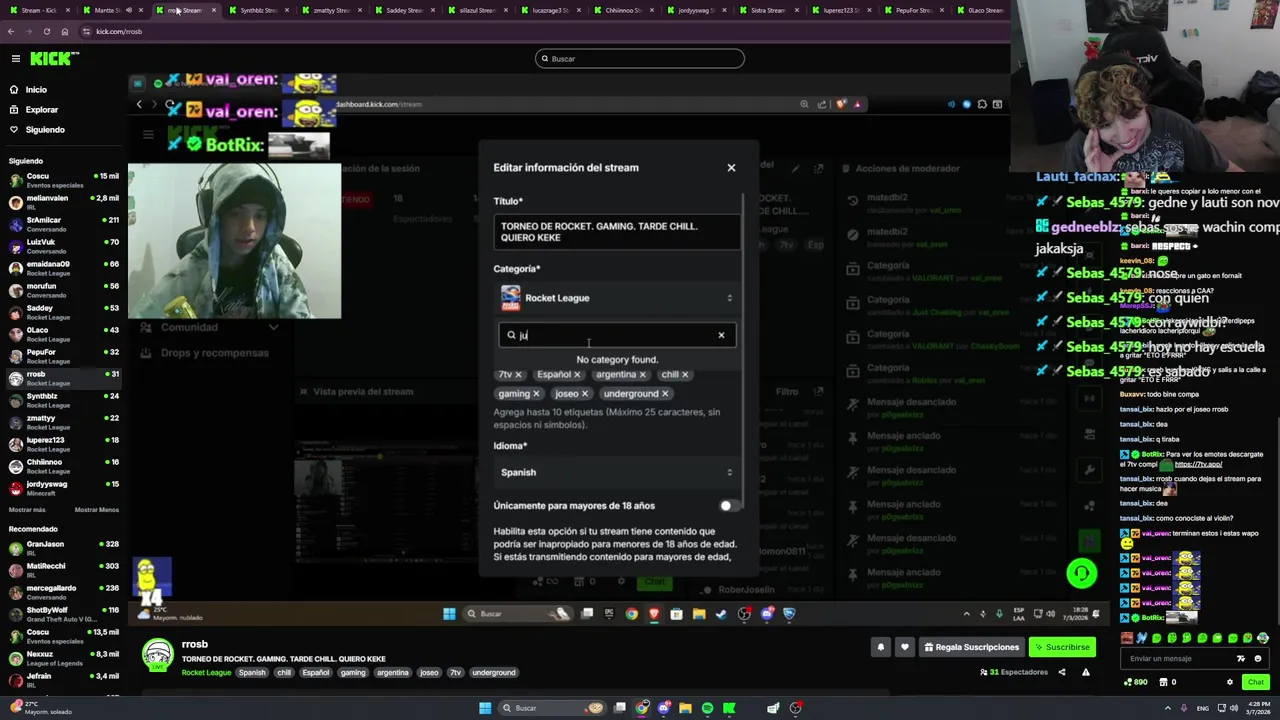Click the browser reload button
Image resolution: width=1280 pixels, height=720 pixels.
pos(46,32)
